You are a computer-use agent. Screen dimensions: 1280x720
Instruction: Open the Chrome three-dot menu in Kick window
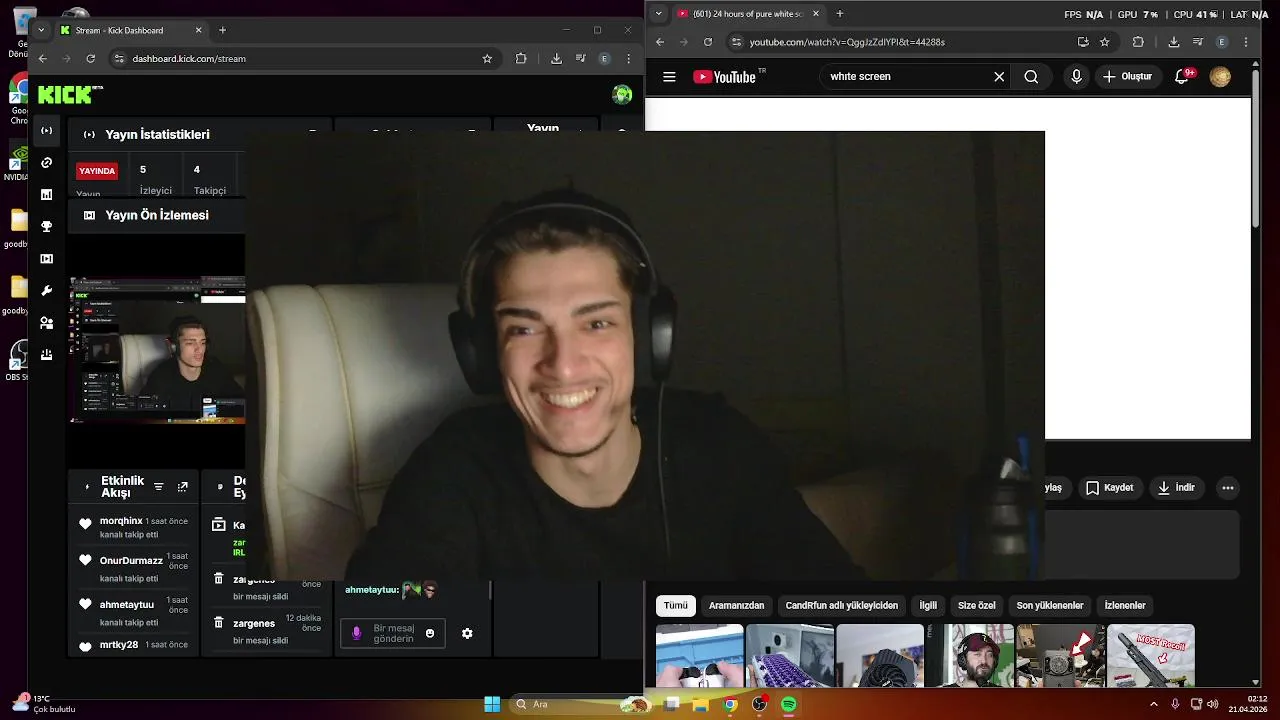(629, 59)
